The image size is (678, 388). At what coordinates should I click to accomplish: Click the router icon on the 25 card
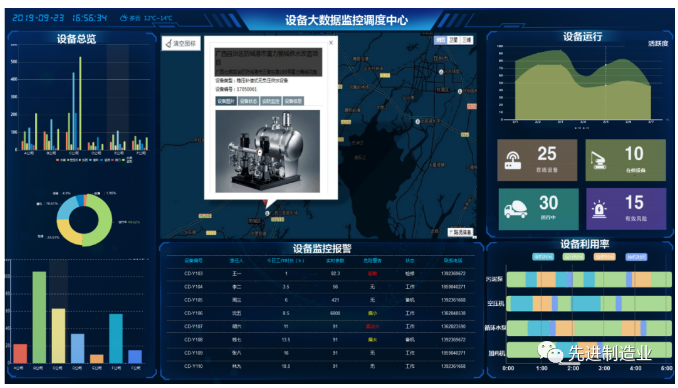tap(513, 160)
